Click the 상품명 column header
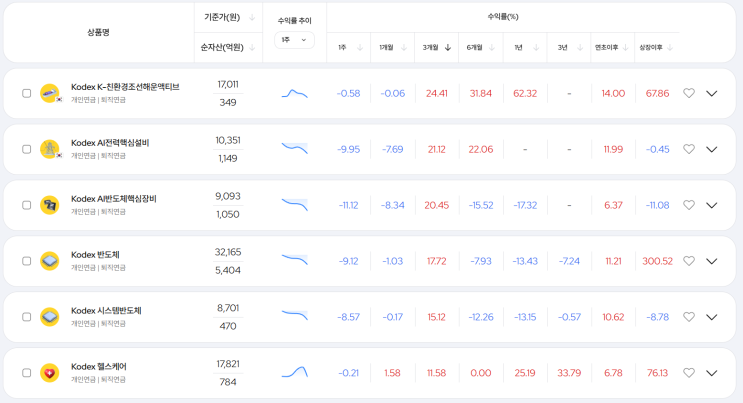 tap(99, 32)
